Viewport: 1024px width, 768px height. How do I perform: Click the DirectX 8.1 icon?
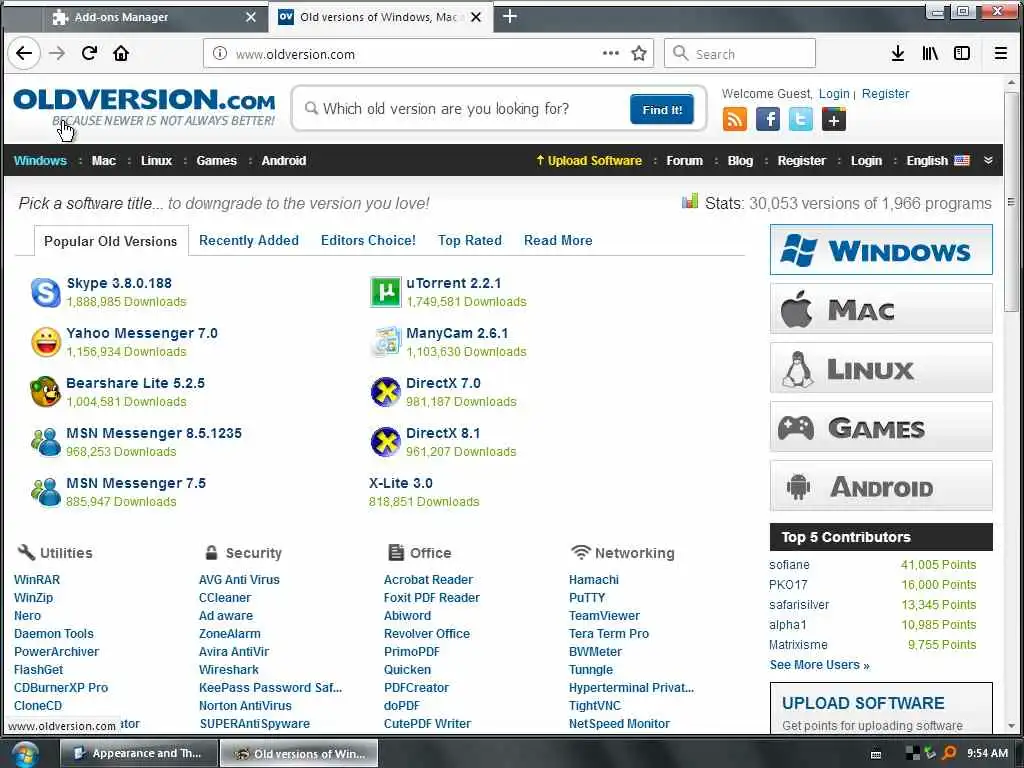[385, 442]
